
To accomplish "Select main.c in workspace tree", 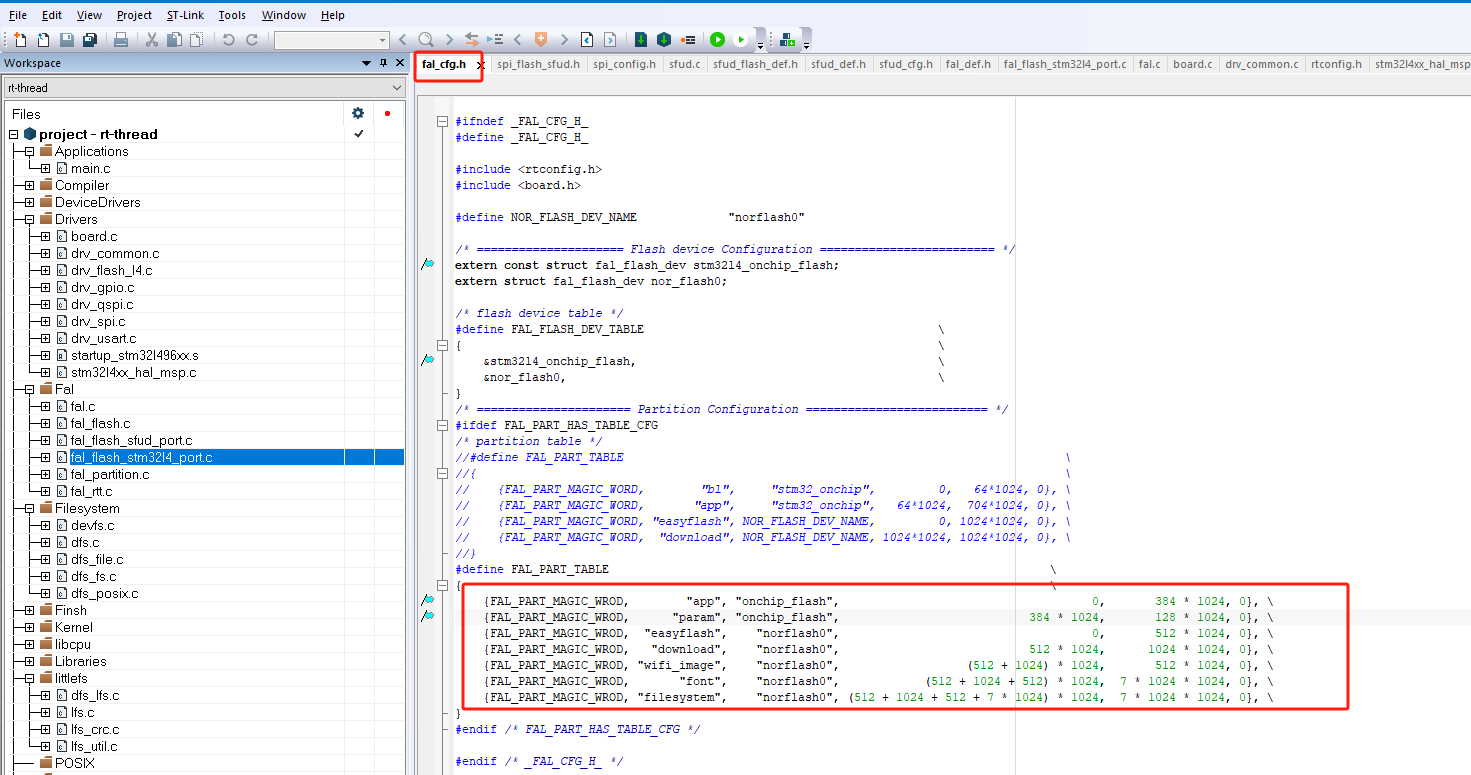I will click(x=90, y=168).
